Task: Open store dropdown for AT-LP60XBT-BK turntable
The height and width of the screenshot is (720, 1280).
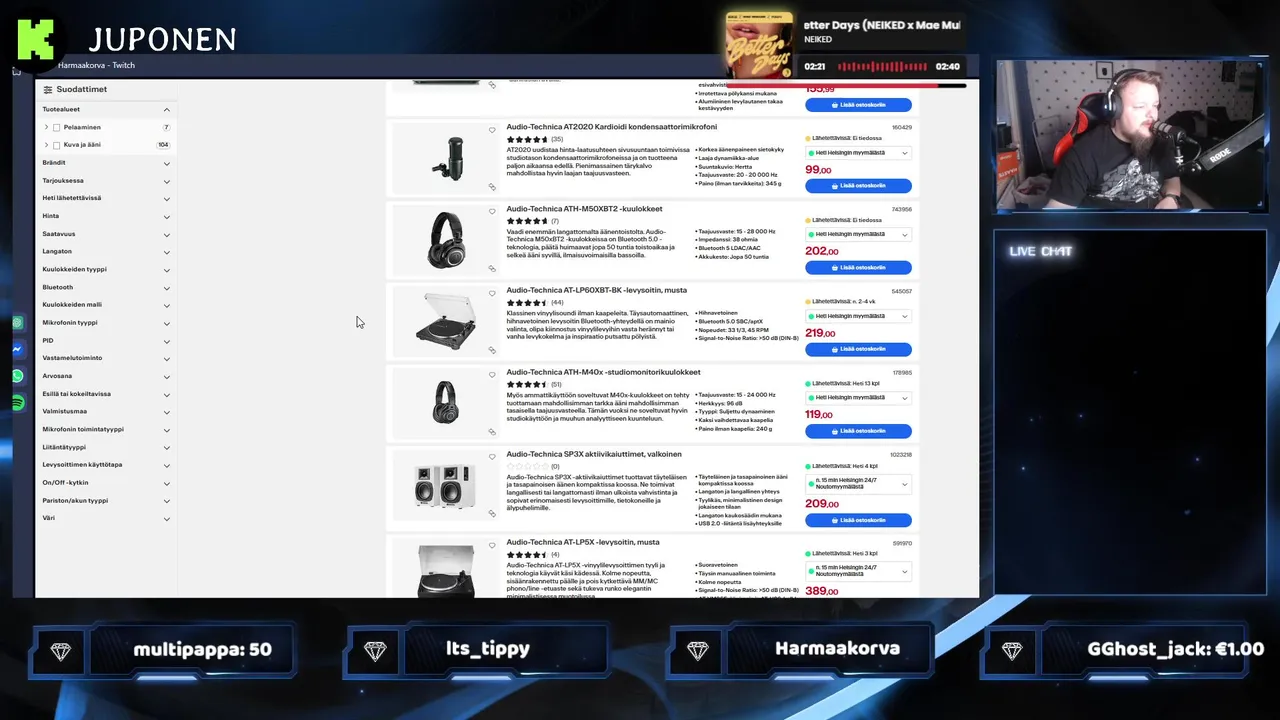Action: point(858,316)
